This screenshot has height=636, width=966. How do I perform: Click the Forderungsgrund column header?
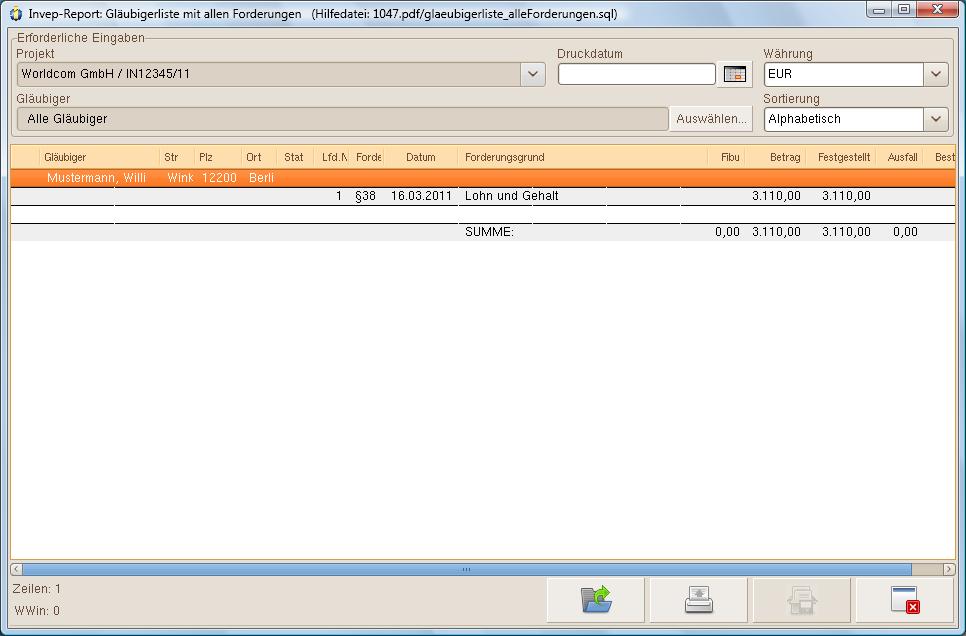tap(582, 157)
